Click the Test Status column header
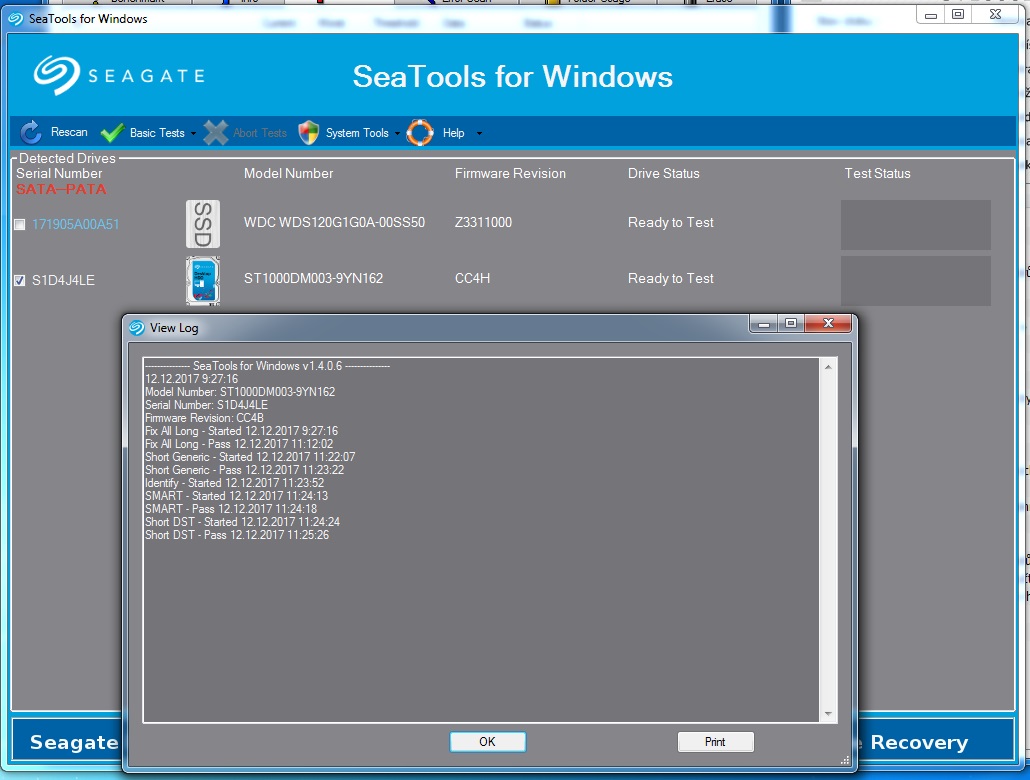 (878, 173)
